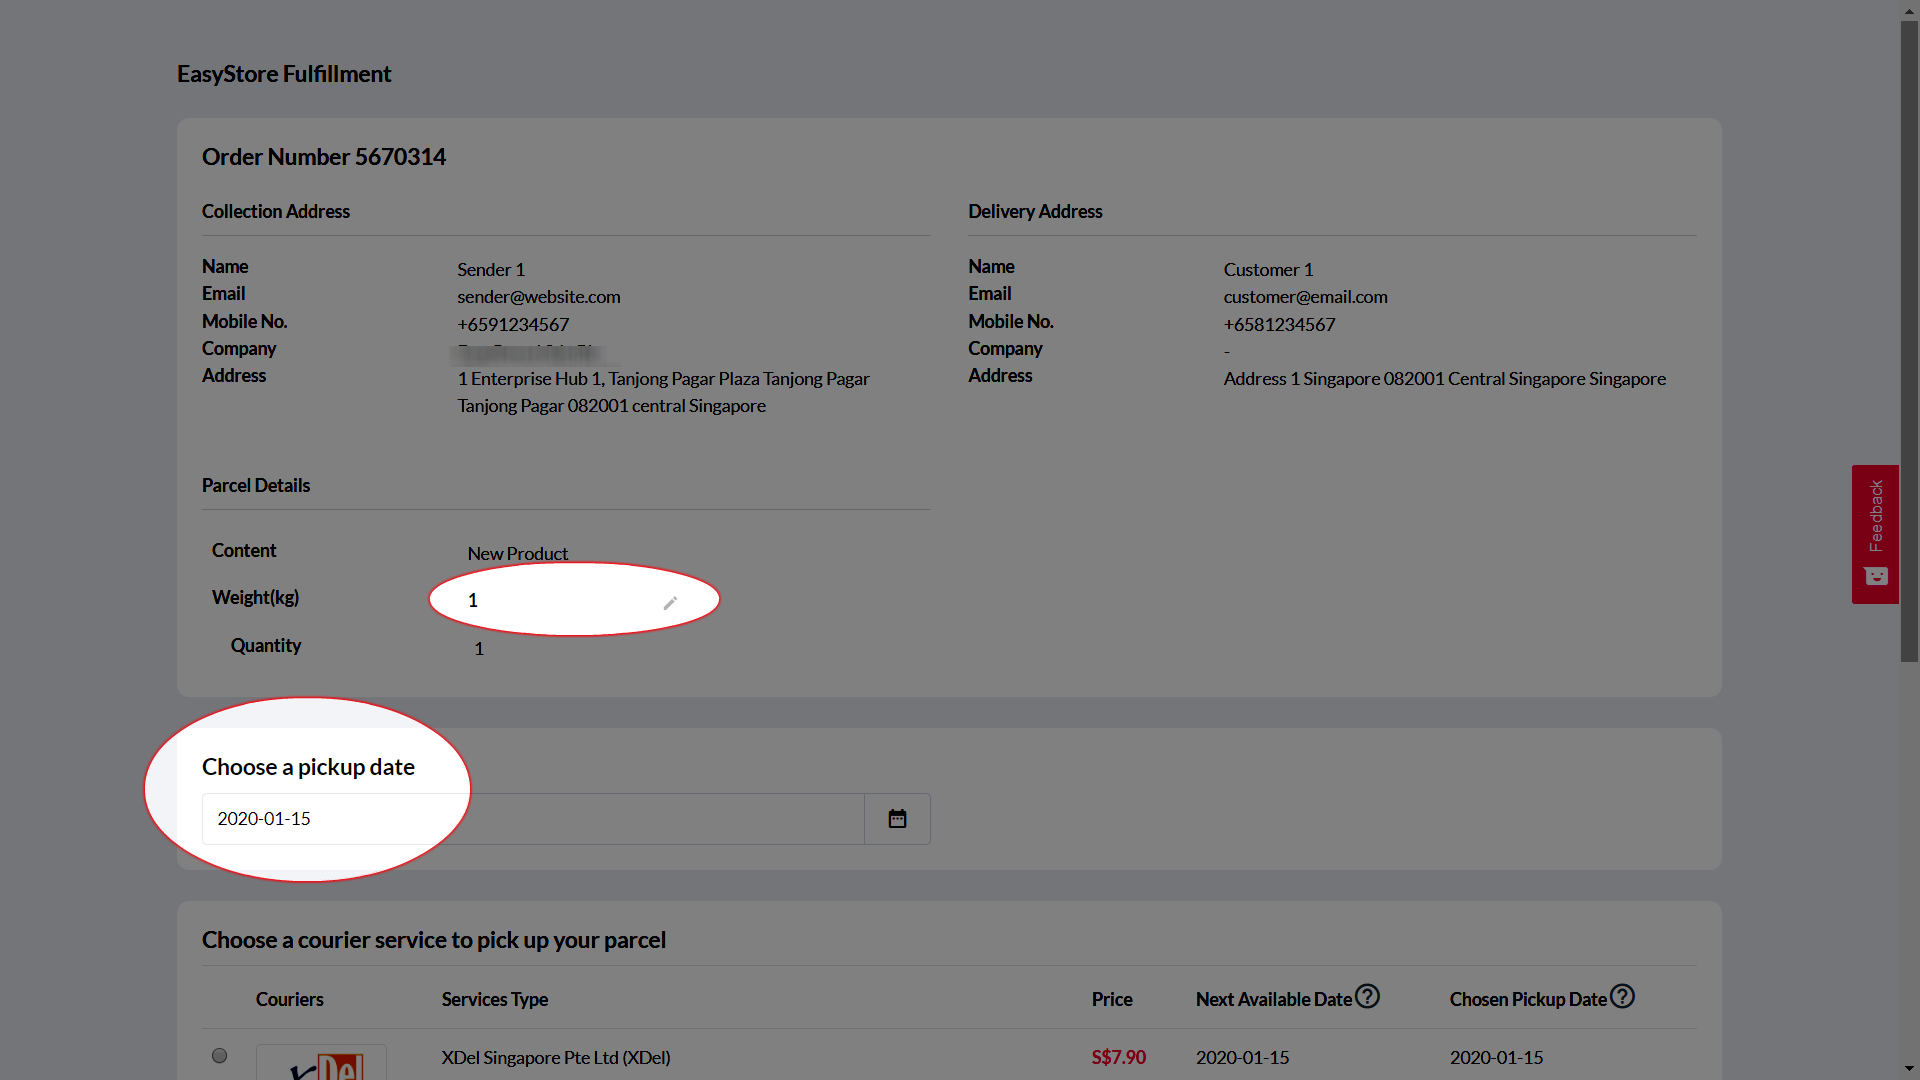Click the Services Type column header
The image size is (1920, 1080).
tap(494, 999)
